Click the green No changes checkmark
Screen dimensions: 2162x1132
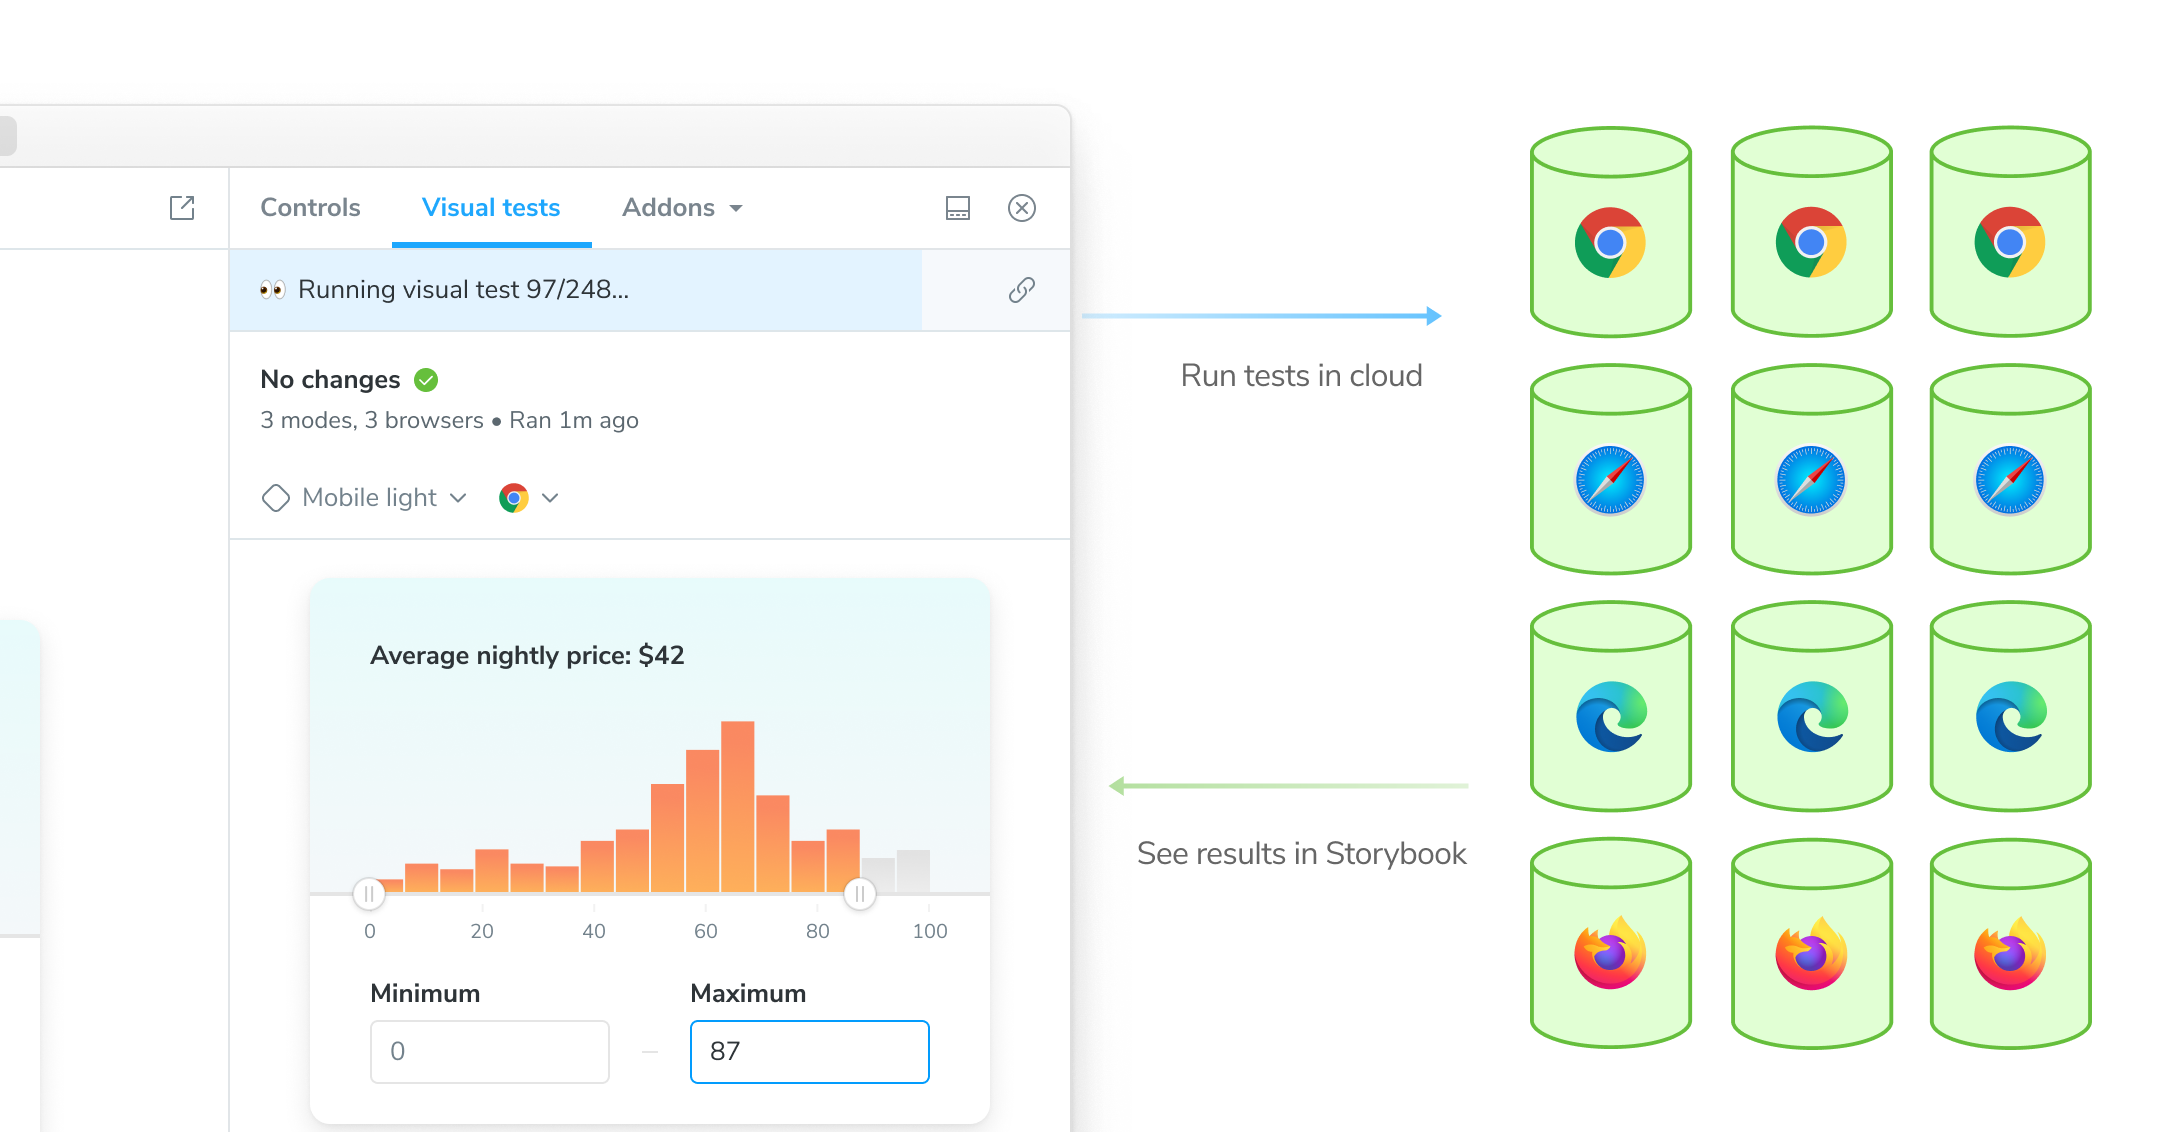426,380
